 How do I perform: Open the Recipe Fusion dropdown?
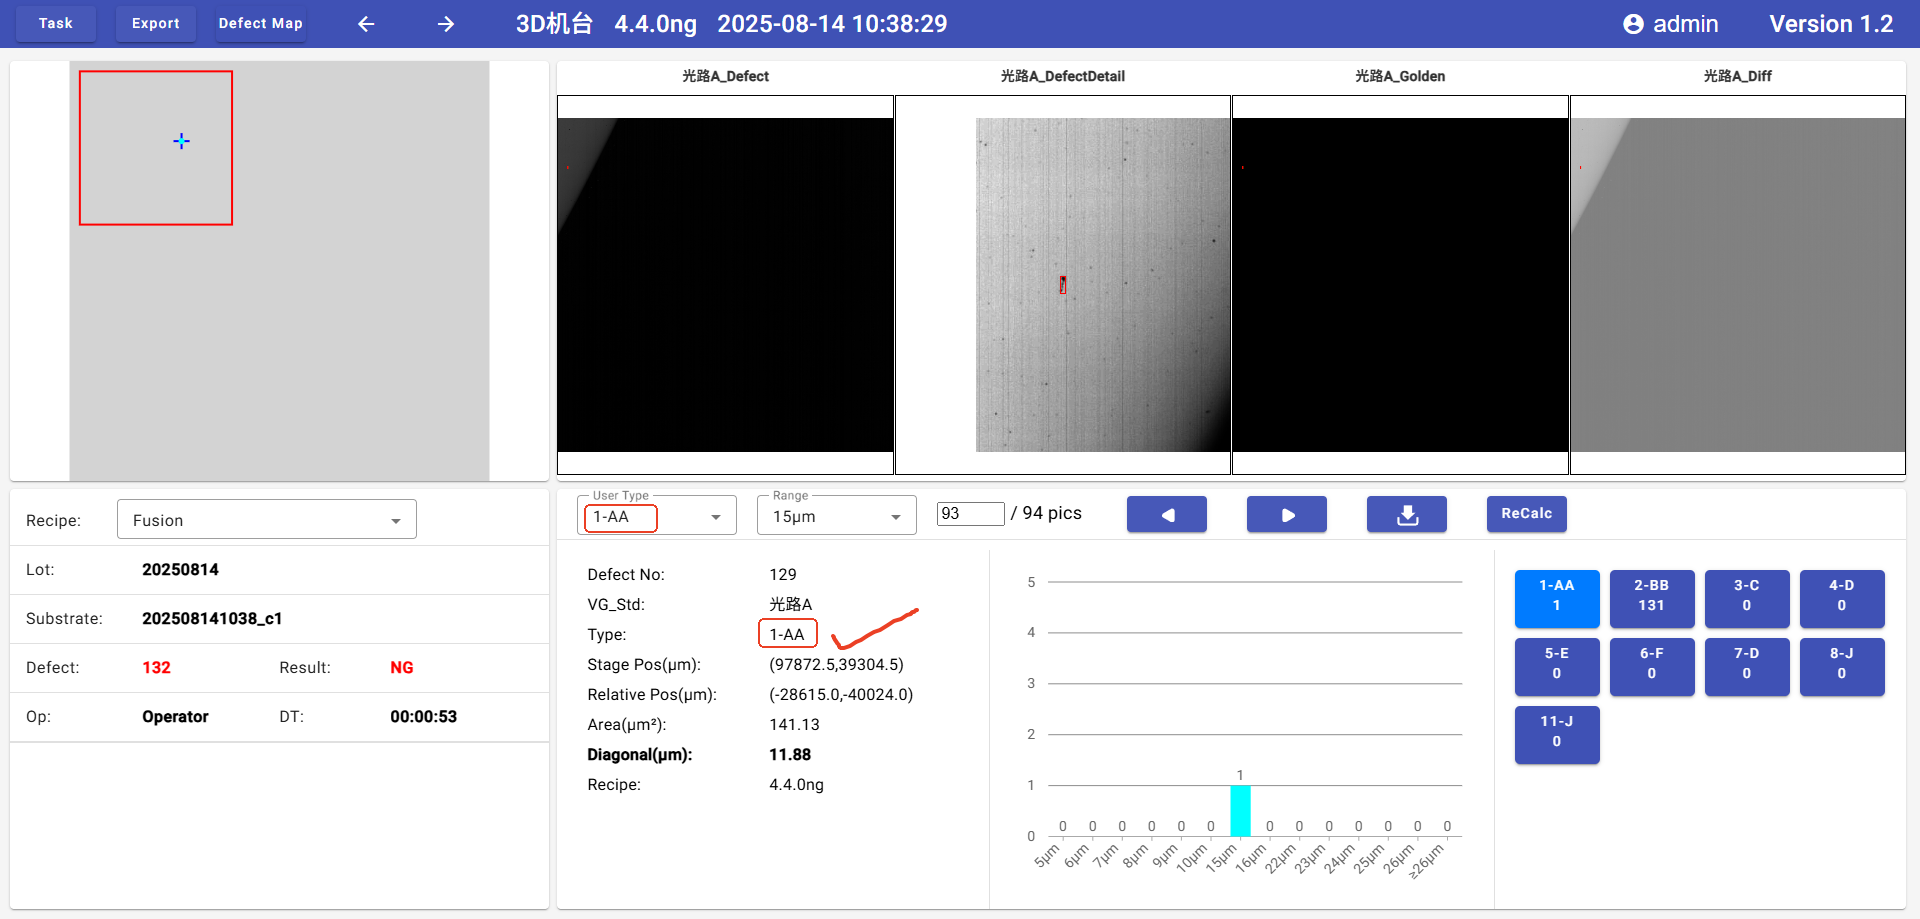[x=266, y=520]
